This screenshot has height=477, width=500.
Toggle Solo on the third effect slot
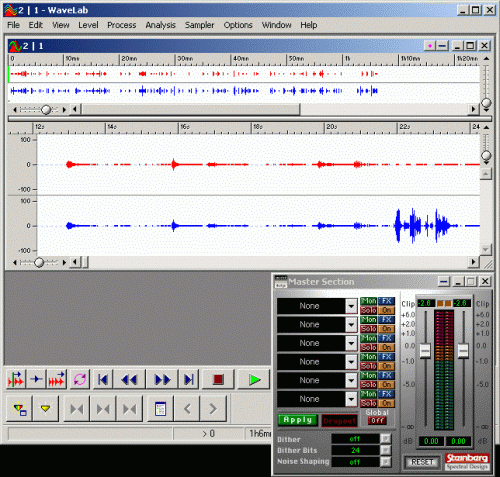point(369,348)
